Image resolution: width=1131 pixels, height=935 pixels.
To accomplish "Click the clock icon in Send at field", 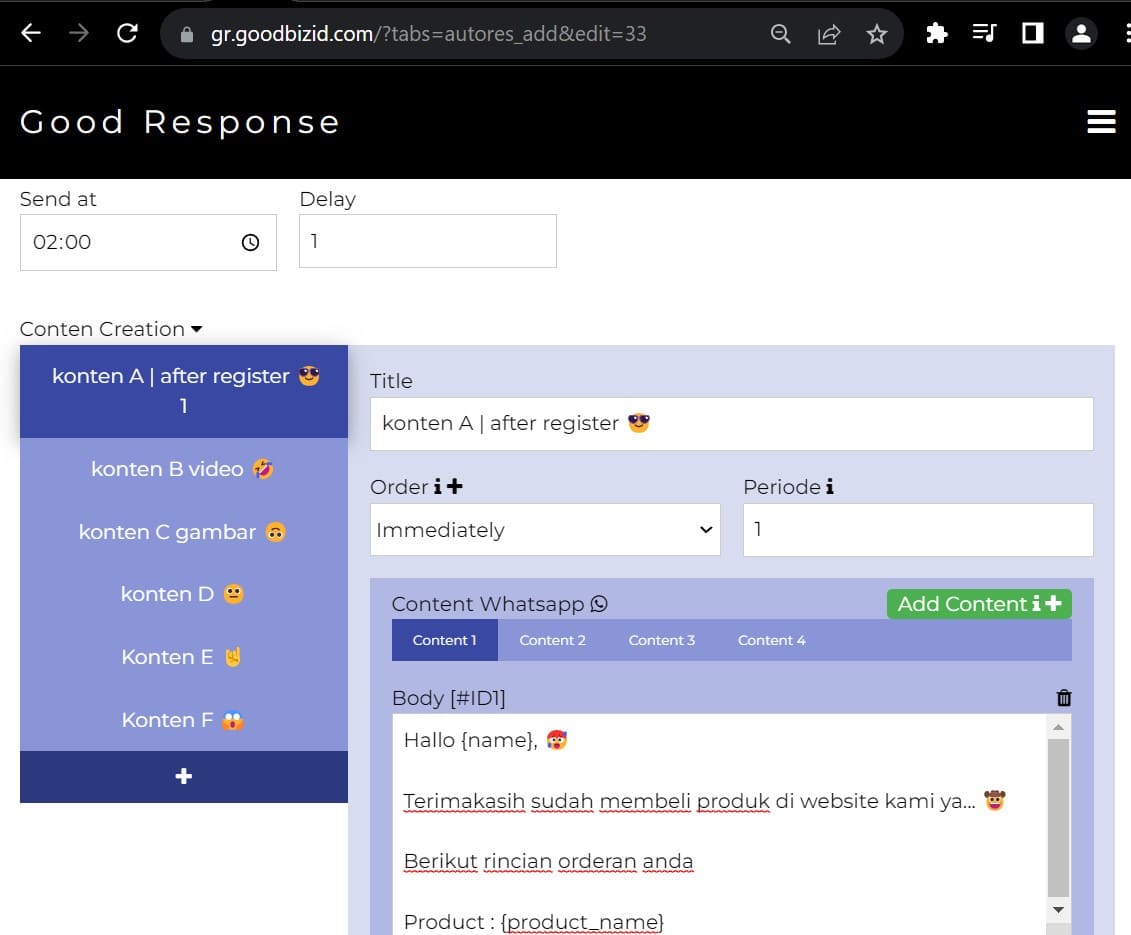I will (250, 243).
